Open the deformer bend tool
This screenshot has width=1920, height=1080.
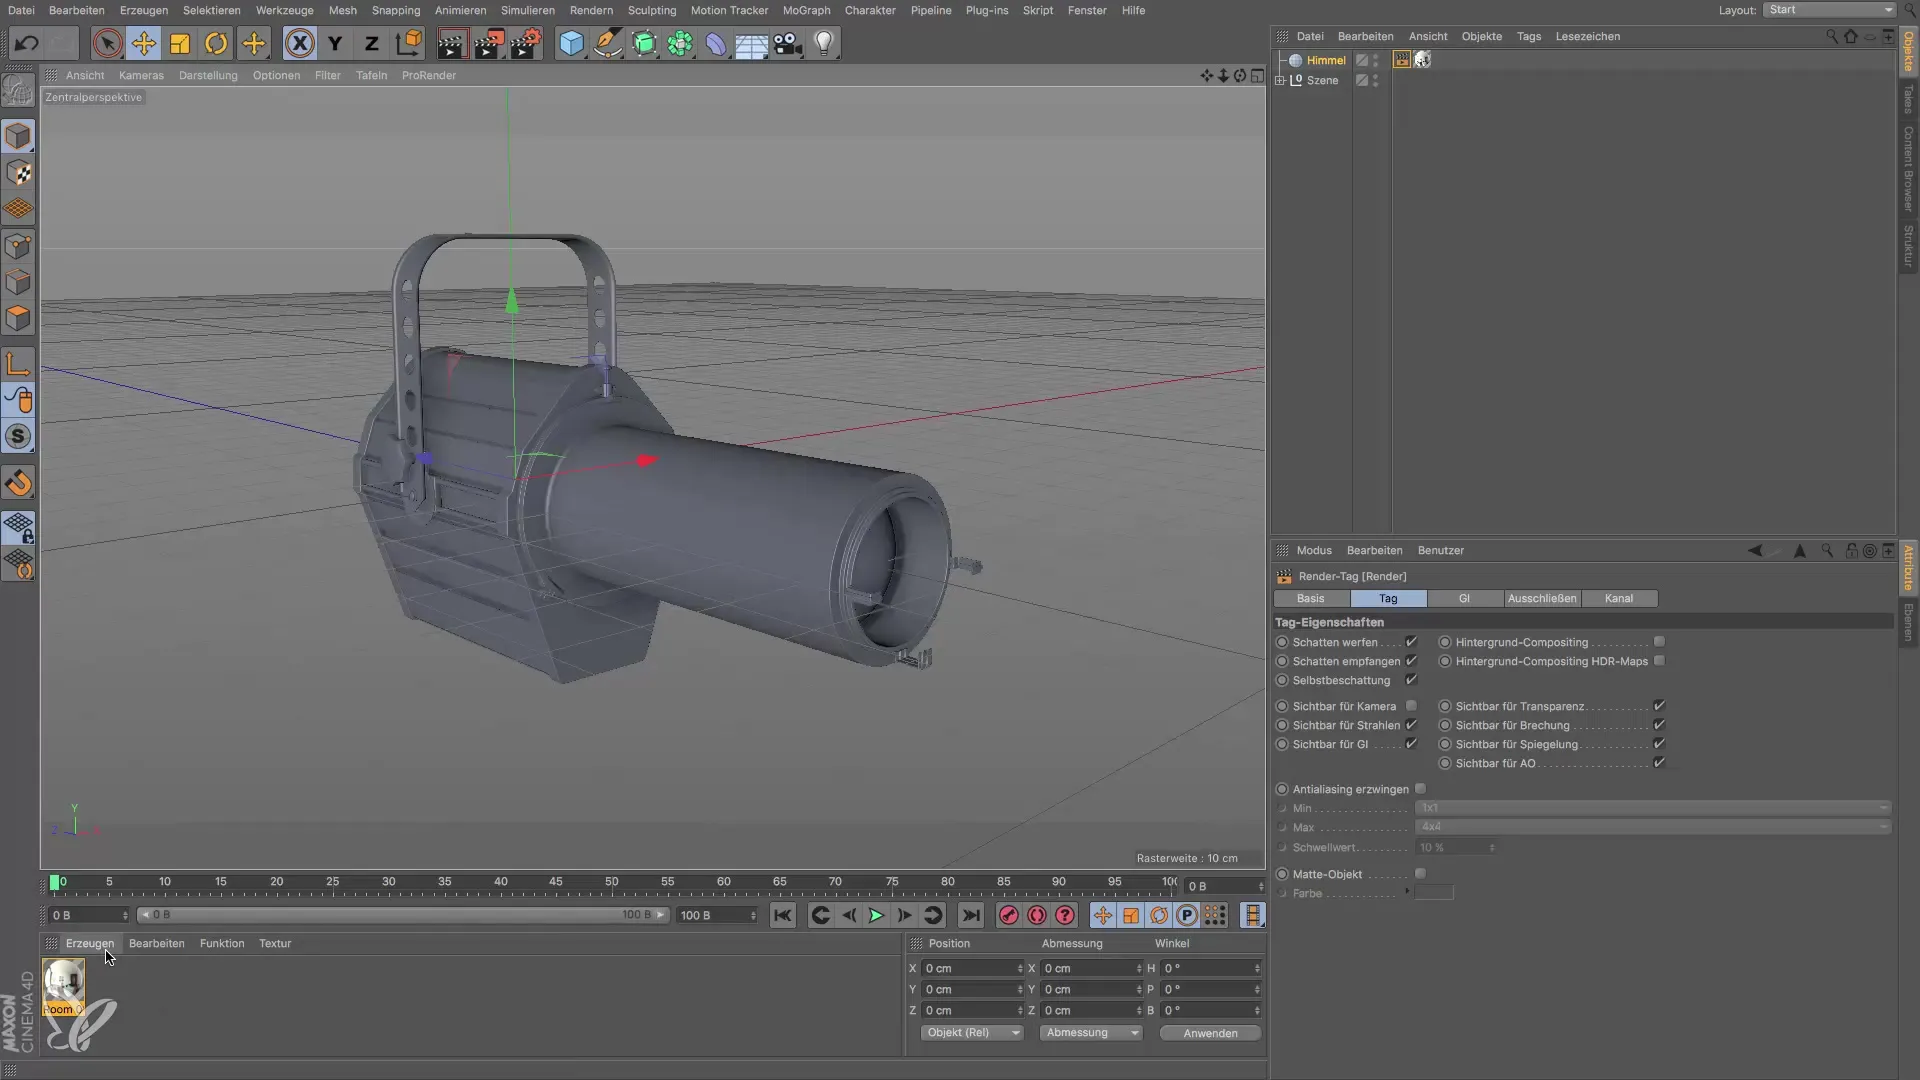tap(716, 43)
